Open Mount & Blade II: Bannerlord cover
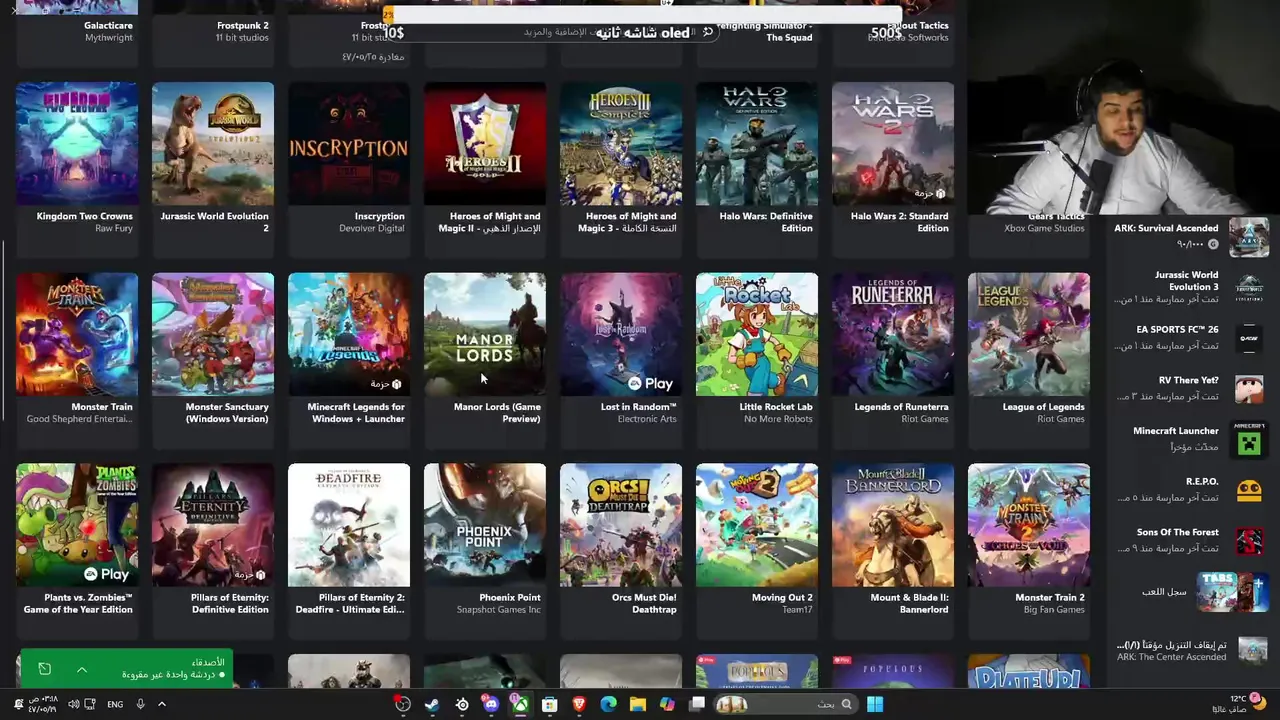The image size is (1280, 720). (x=893, y=525)
